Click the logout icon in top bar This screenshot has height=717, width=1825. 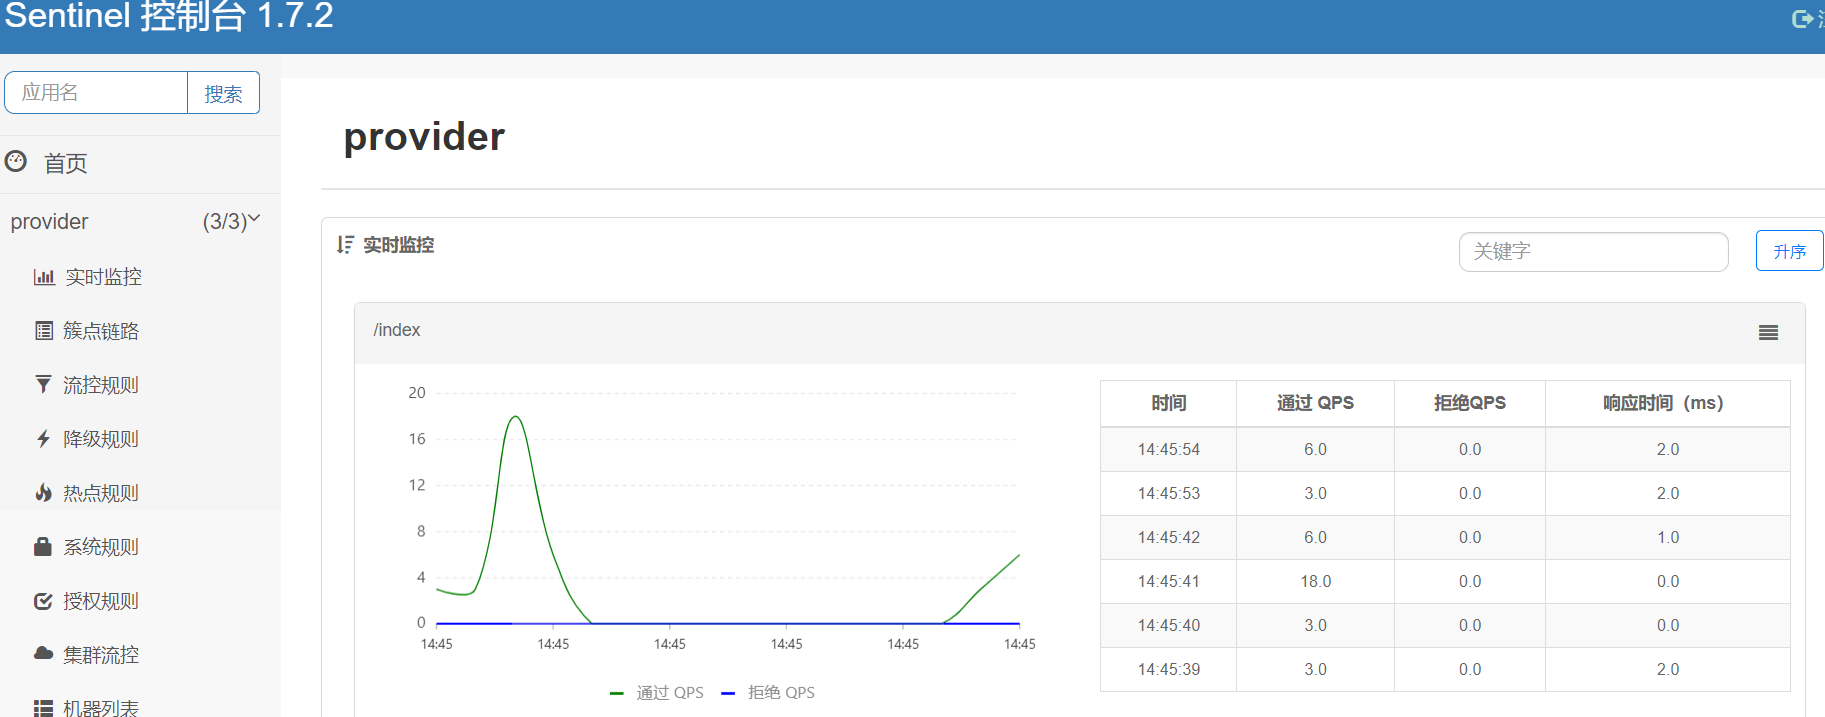tap(1803, 18)
